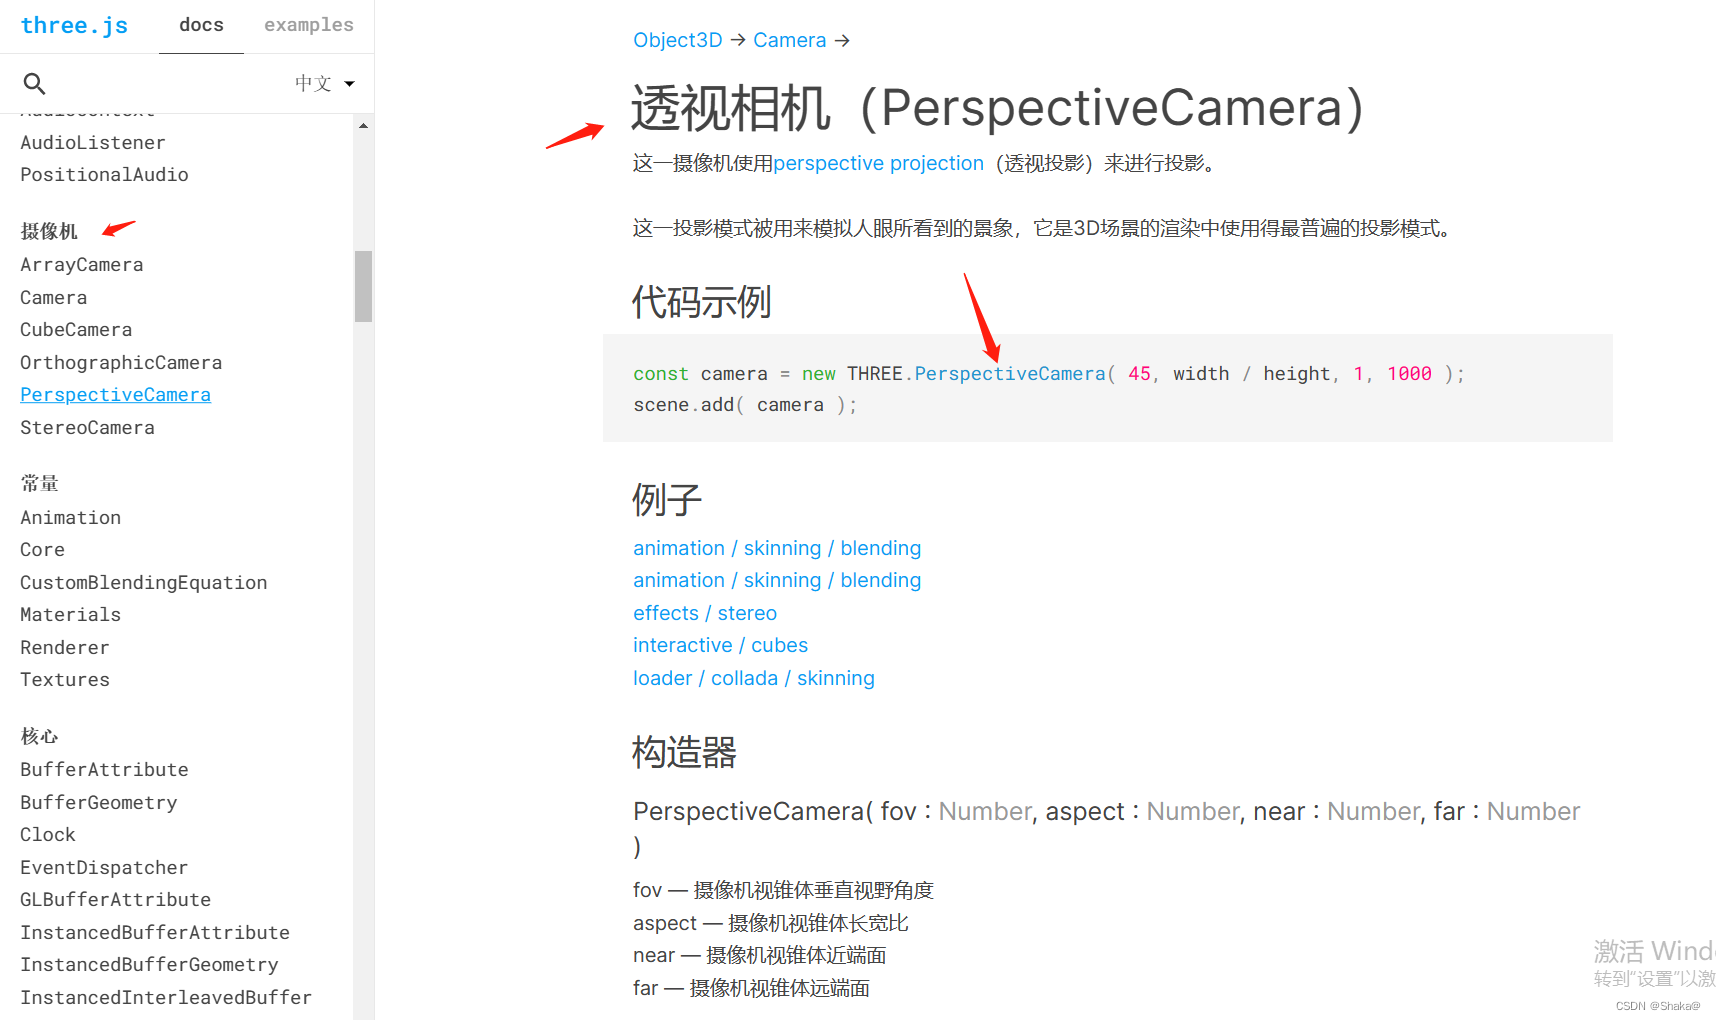The width and height of the screenshot is (1716, 1020).
Task: Click the 透视相机 (PerspectiveCamera) title
Action: coord(997,108)
